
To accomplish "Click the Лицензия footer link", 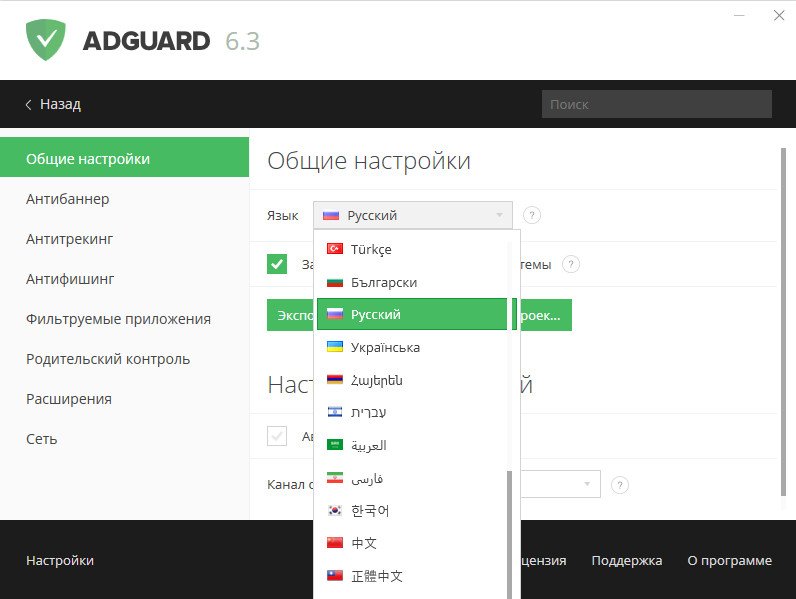I will coord(544,560).
